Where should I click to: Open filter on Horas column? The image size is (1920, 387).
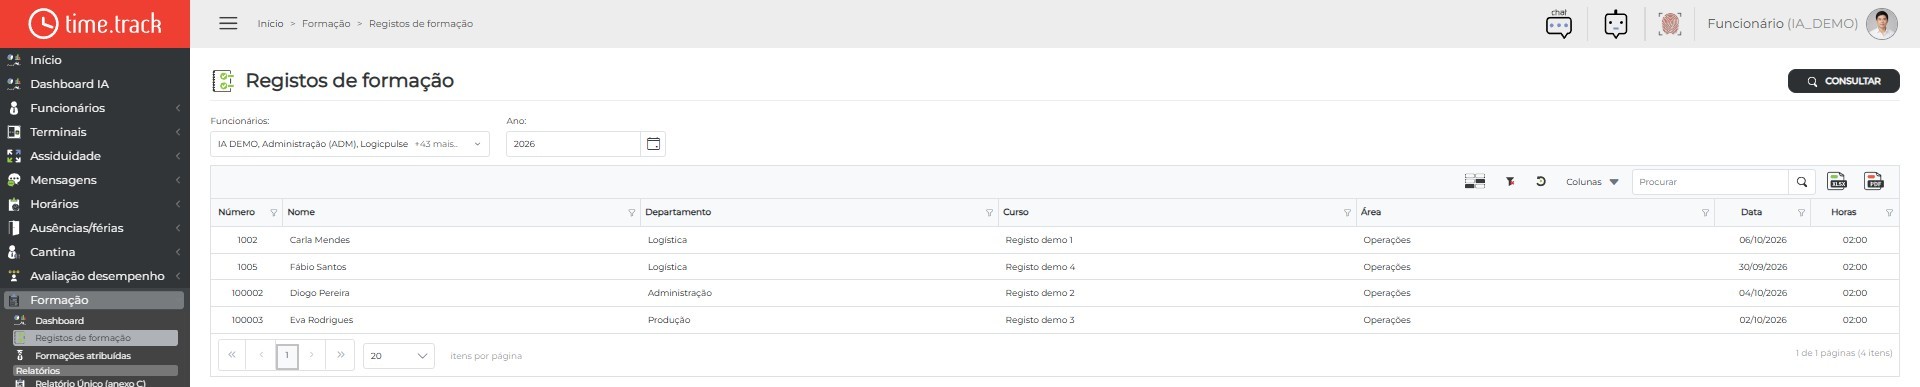point(1889,213)
